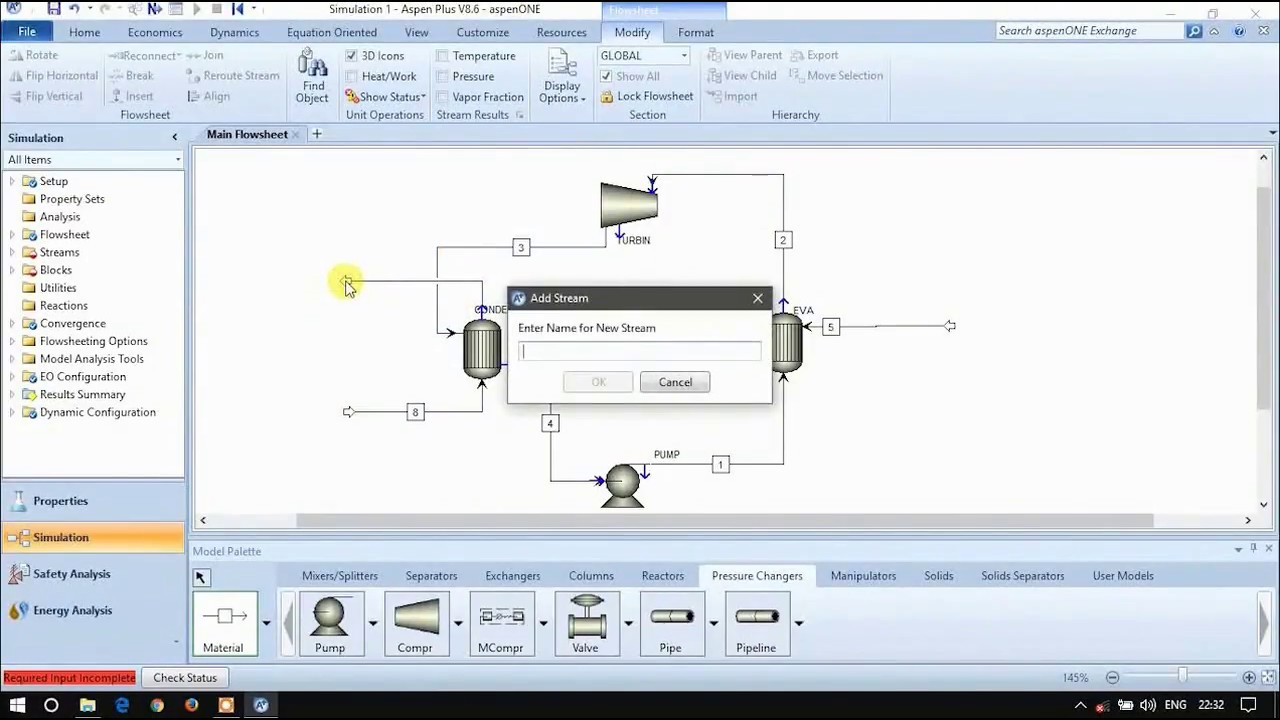
Task: Enable the Vapor Fraction checkbox
Action: coord(442,97)
